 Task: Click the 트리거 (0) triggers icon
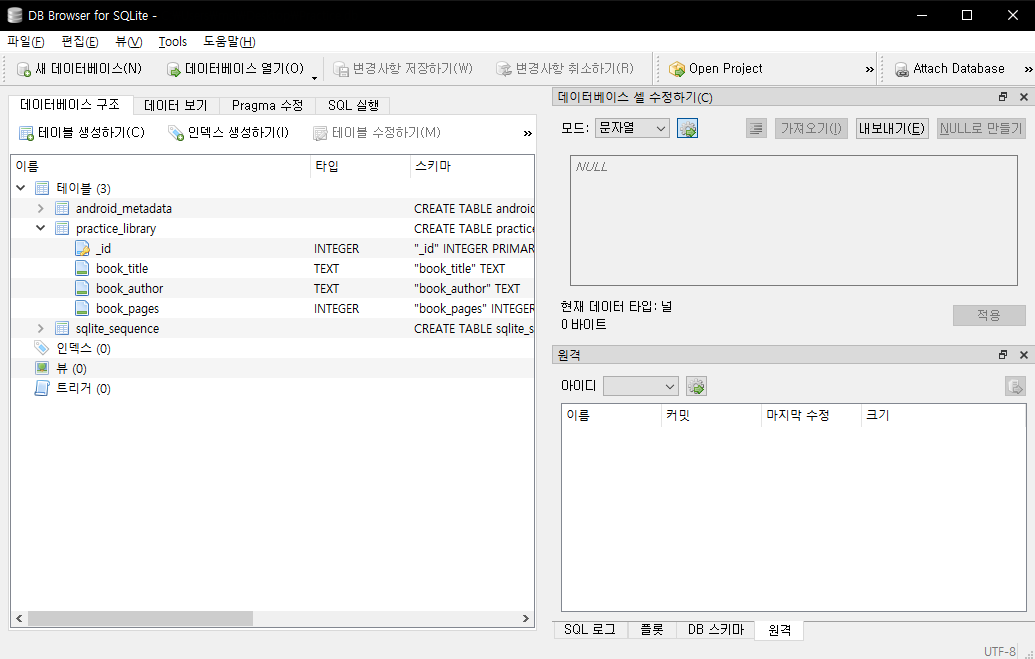pos(42,388)
